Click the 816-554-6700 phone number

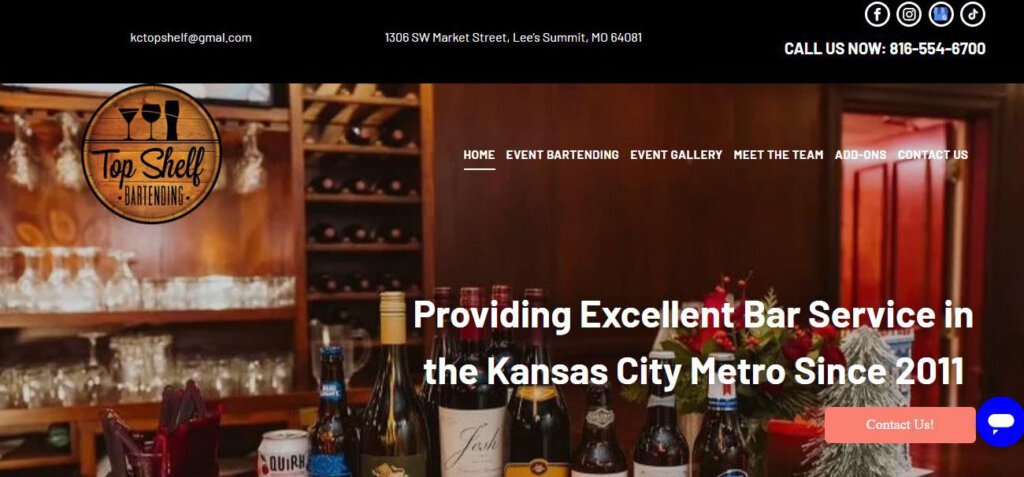937,48
